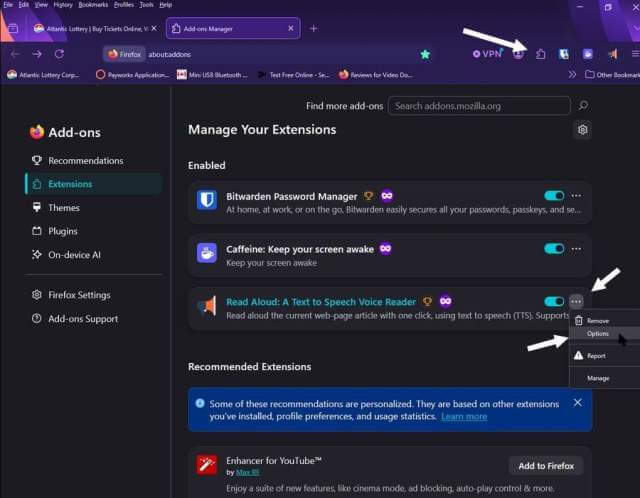Open the Firefox hamburger application menu
This screenshot has height=498, width=640.
(636, 54)
